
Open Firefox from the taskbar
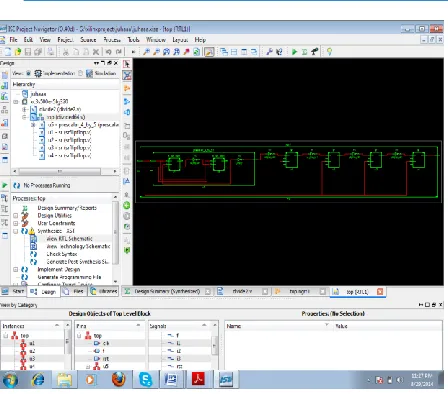pos(118,379)
